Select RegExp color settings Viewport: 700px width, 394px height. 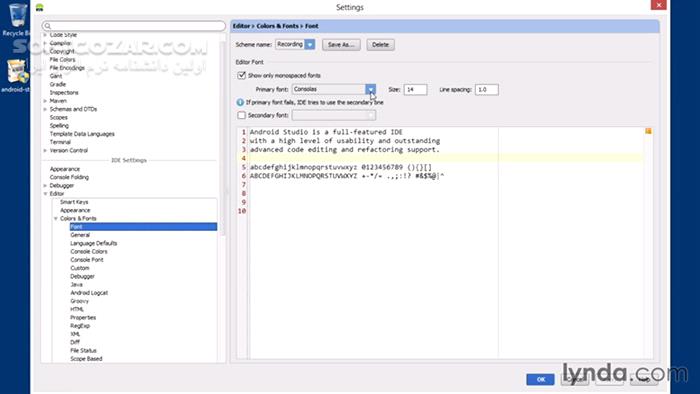coord(80,326)
